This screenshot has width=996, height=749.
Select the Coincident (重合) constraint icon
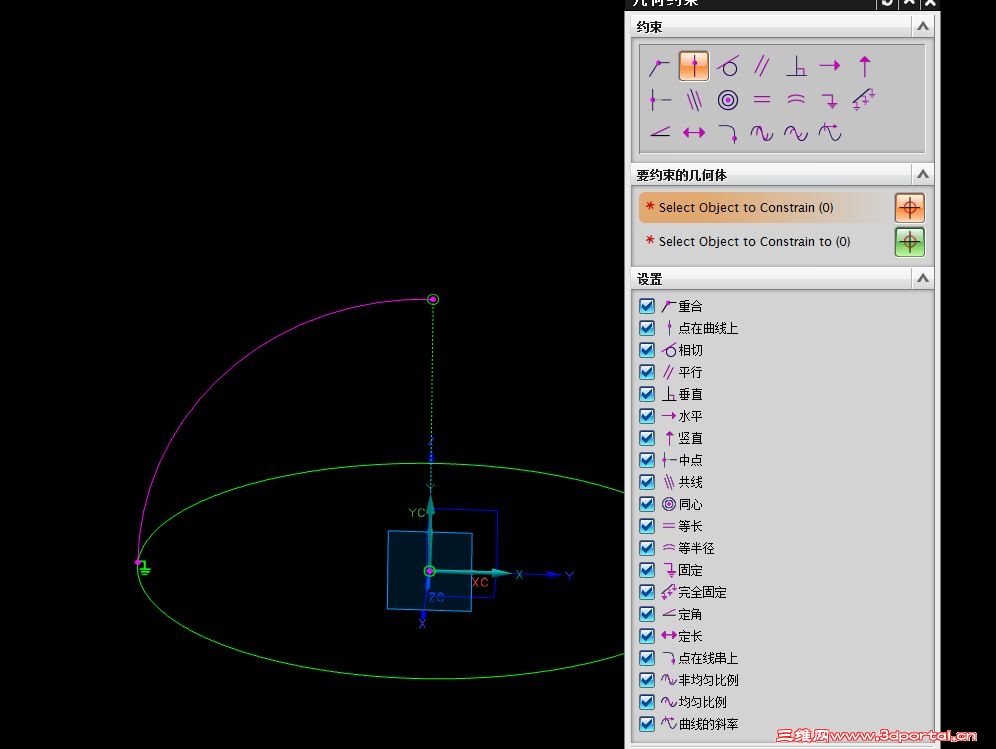[x=659, y=66]
